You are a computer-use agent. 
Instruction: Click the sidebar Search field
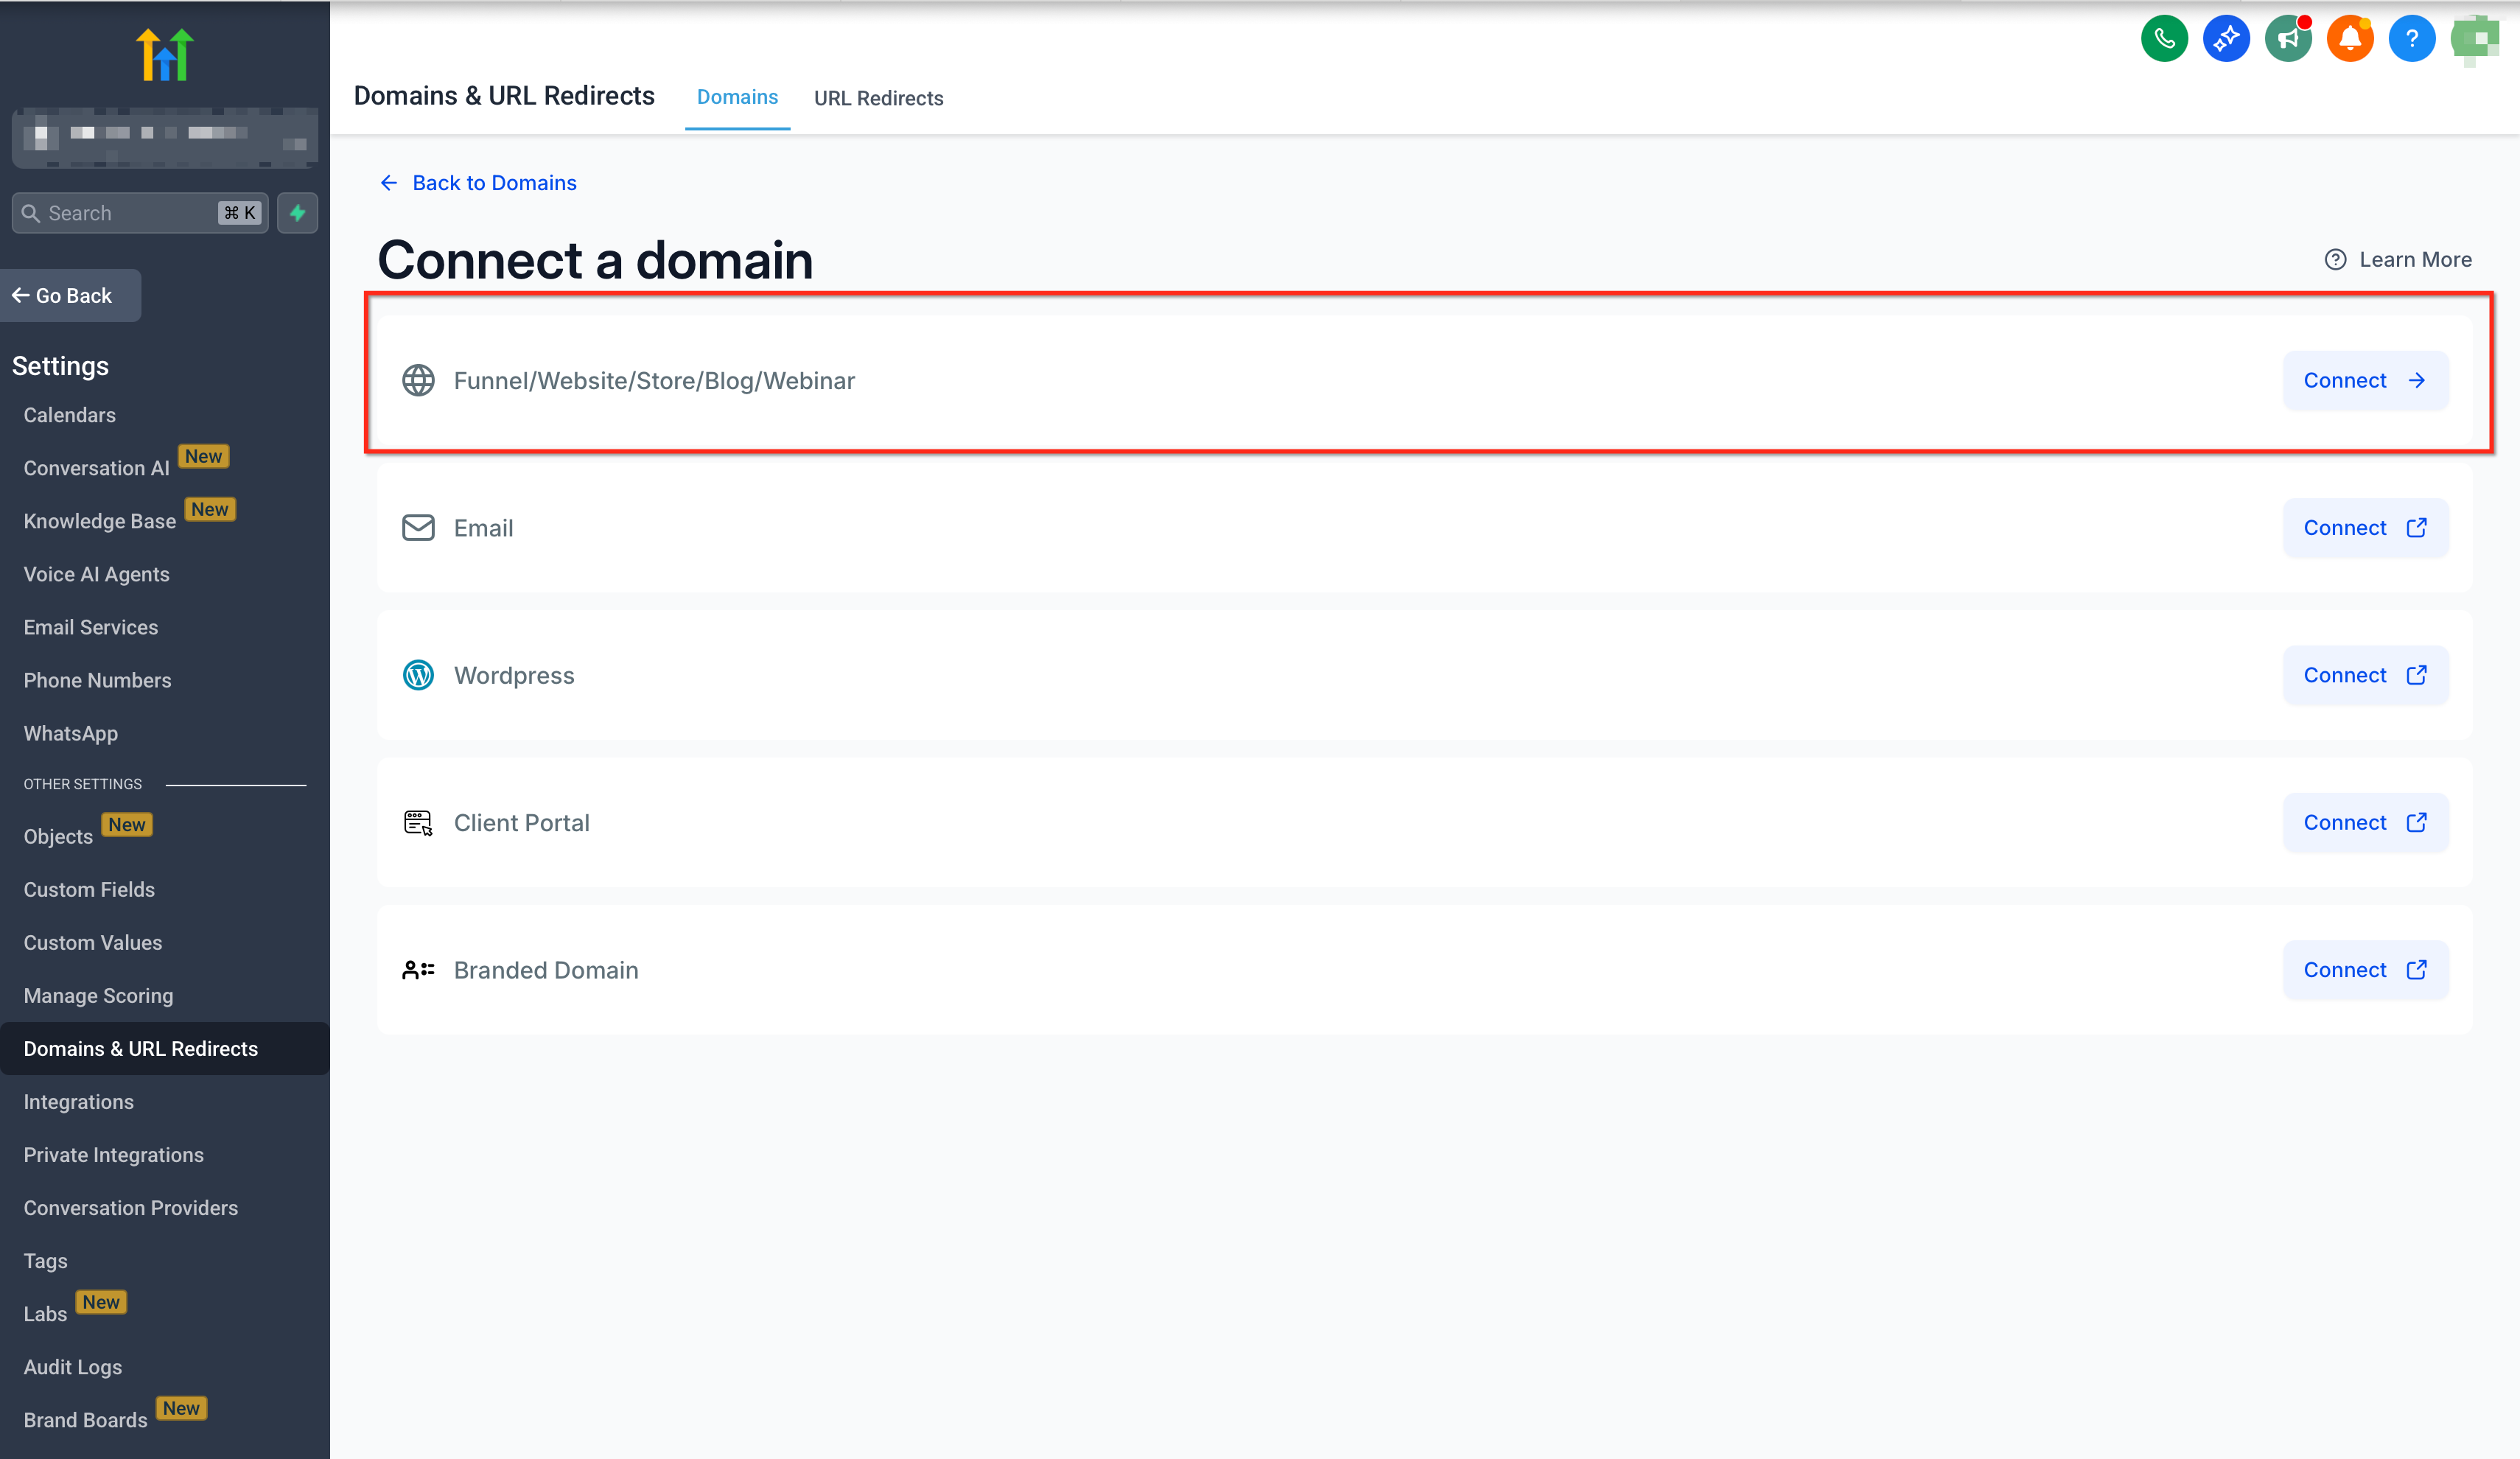tap(130, 213)
